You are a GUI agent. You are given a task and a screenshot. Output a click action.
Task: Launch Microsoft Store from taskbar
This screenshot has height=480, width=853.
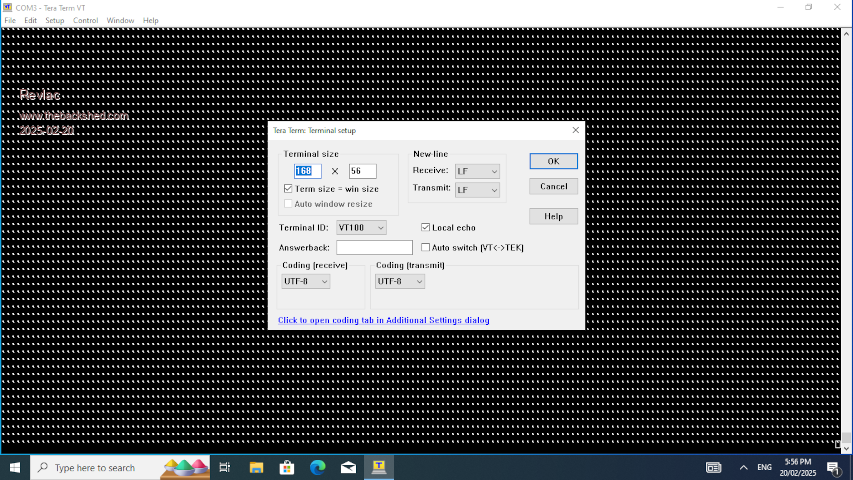(286, 467)
